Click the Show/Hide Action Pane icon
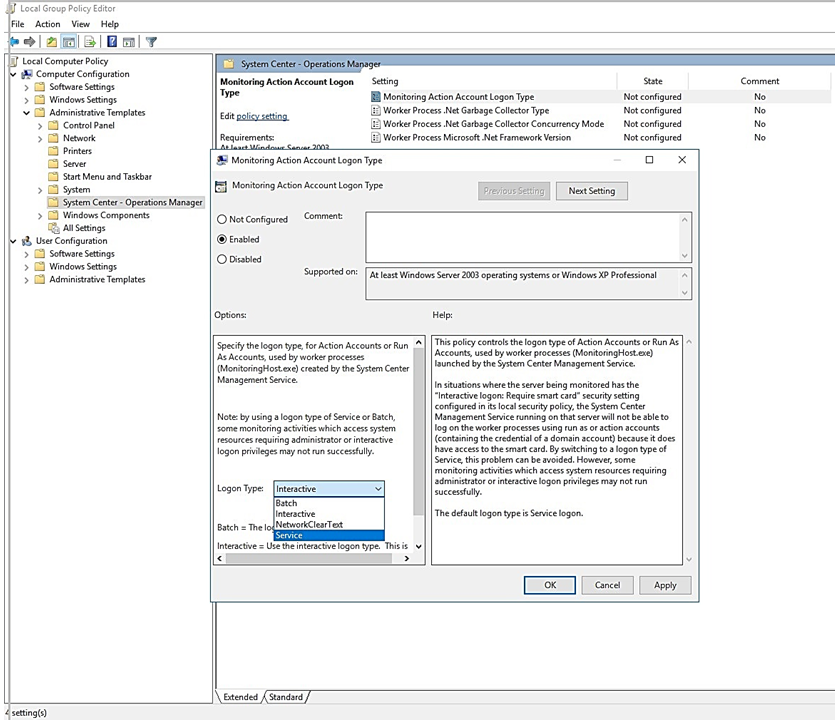The width and height of the screenshot is (835, 720). [129, 41]
